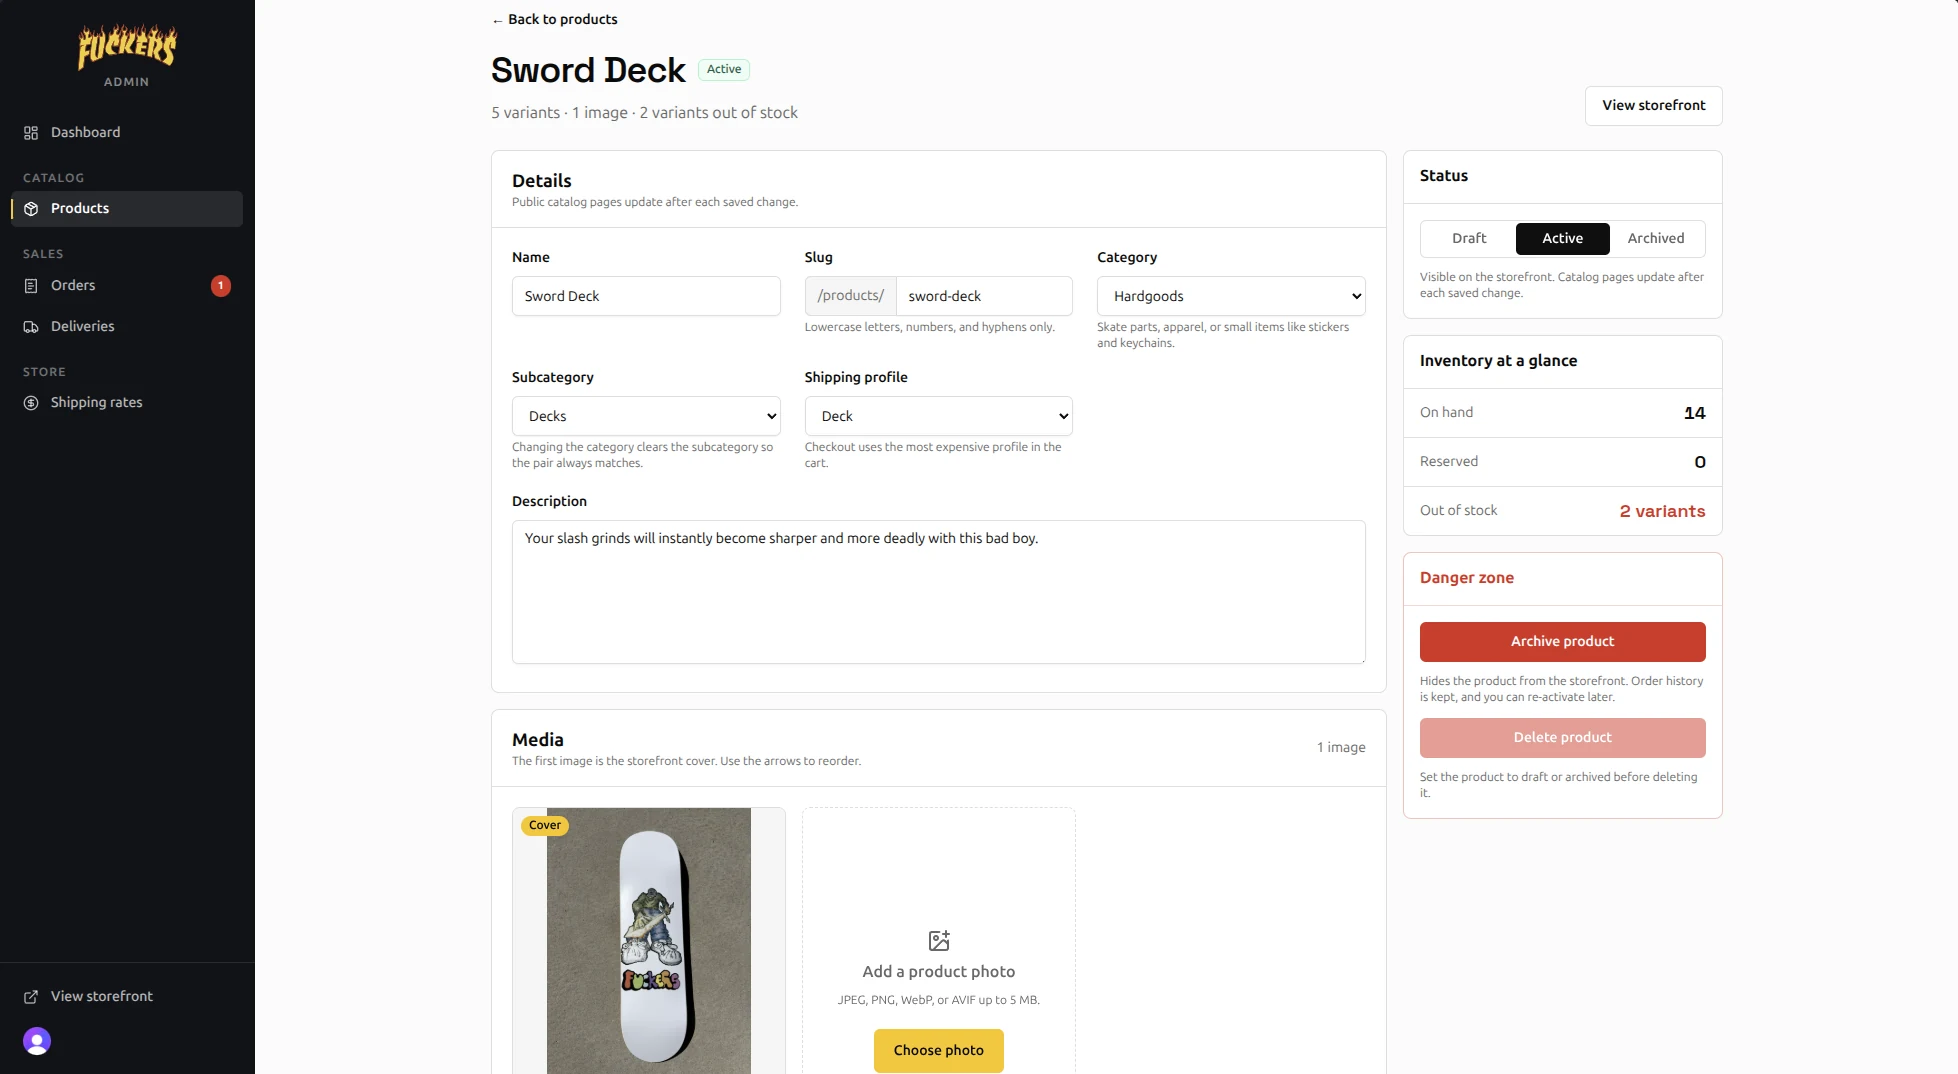Image resolution: width=1958 pixels, height=1074 pixels.
Task: Set product status to Draft
Action: pos(1469,239)
